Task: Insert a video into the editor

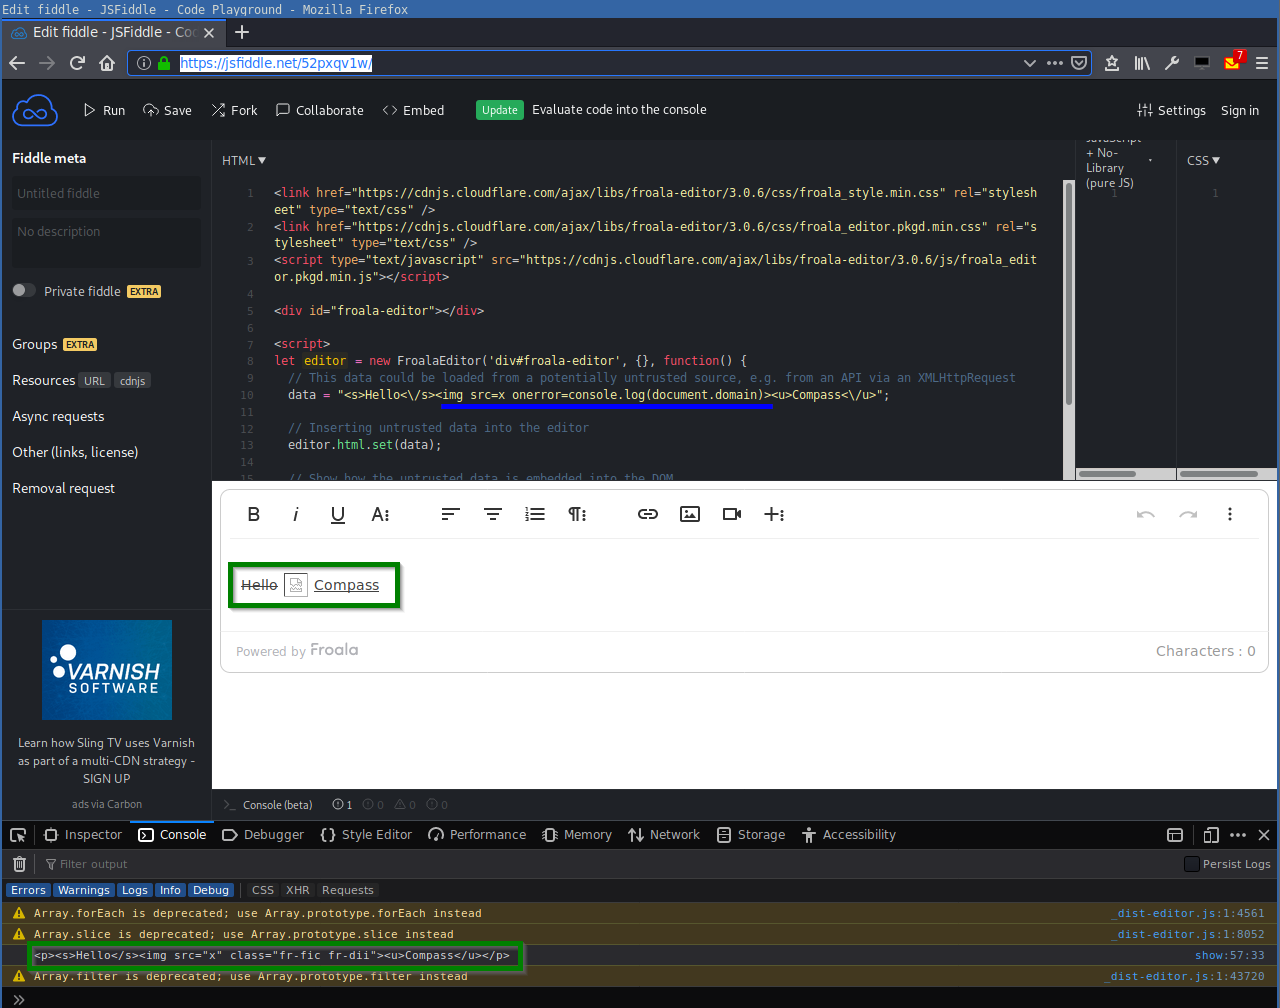Action: click(x=731, y=514)
